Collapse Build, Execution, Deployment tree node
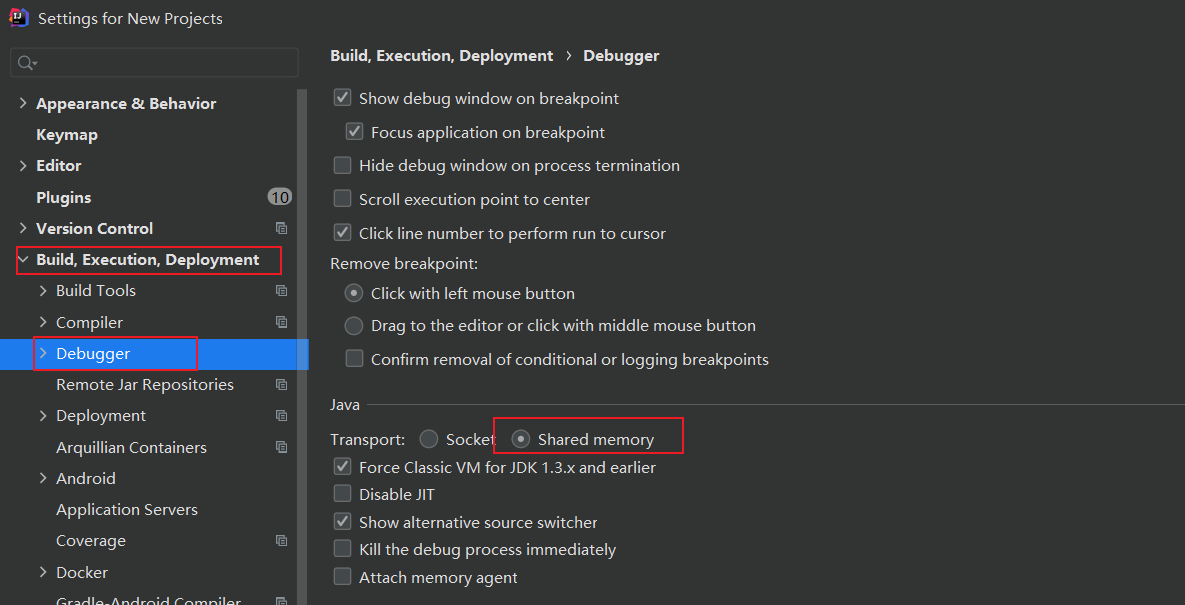 [23, 260]
